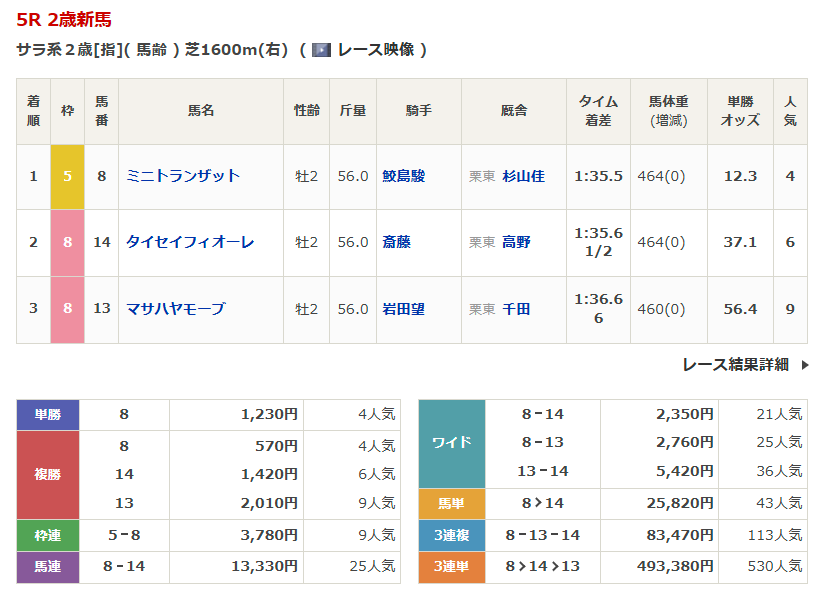
Task: Open horse ミニトランザット profile
Action: tap(183, 176)
